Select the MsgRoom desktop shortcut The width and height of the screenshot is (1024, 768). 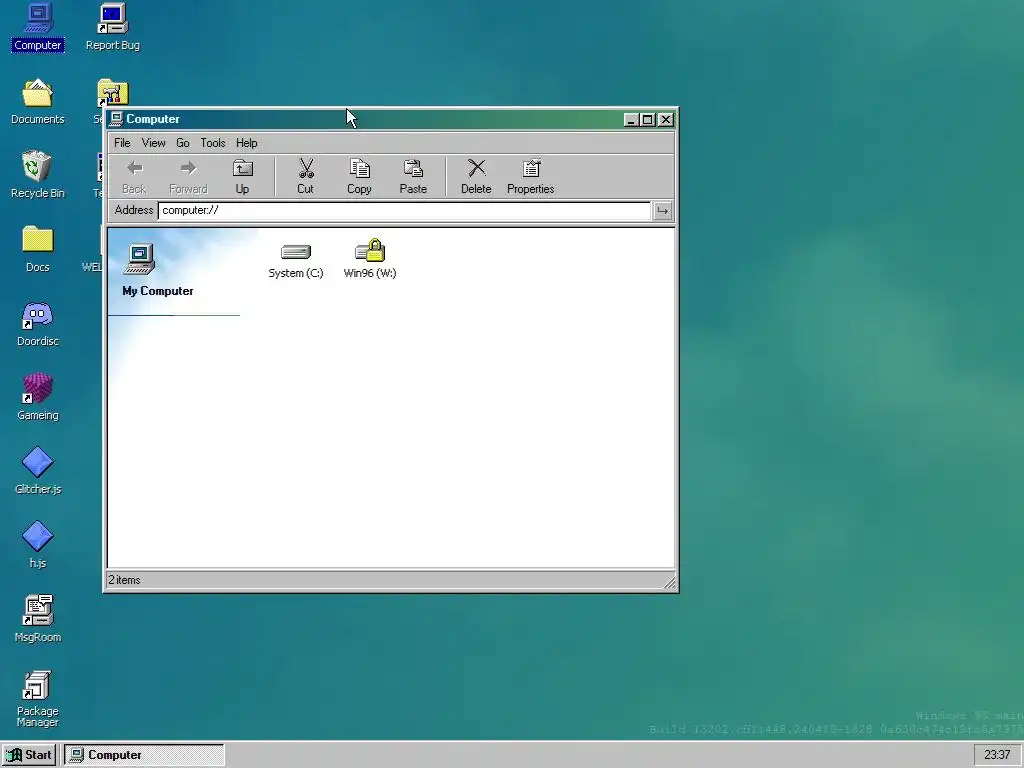point(38,619)
